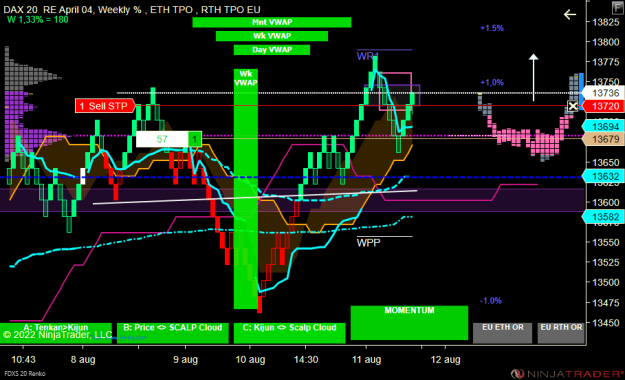Click the EU RTH OR gray box

[x=561, y=333]
